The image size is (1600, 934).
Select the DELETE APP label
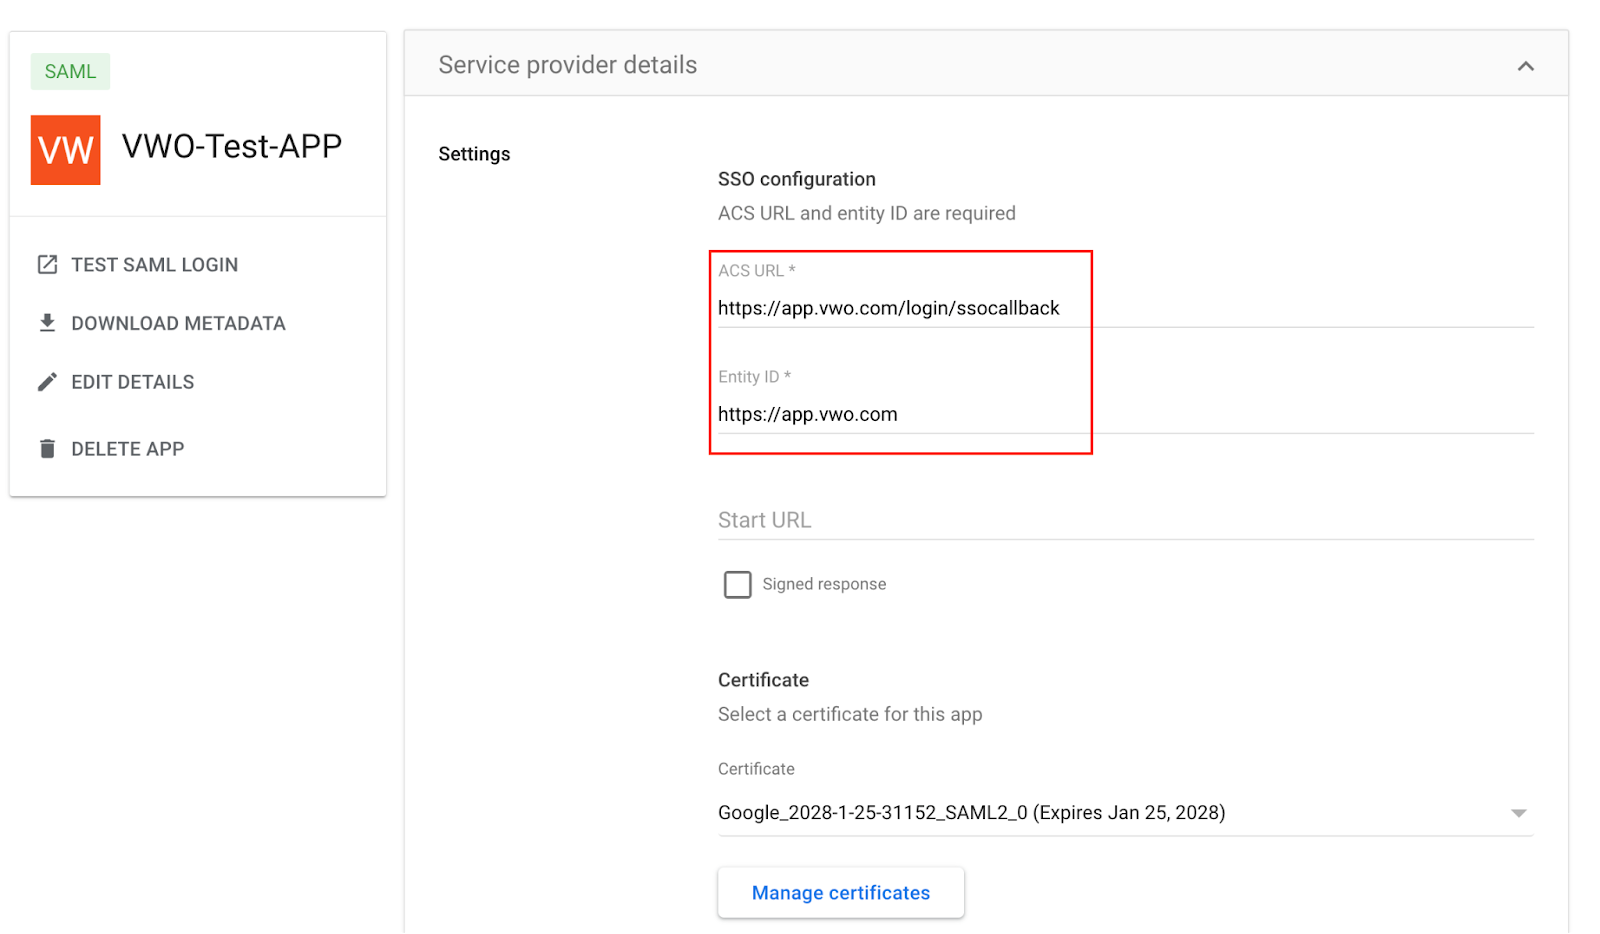[128, 449]
